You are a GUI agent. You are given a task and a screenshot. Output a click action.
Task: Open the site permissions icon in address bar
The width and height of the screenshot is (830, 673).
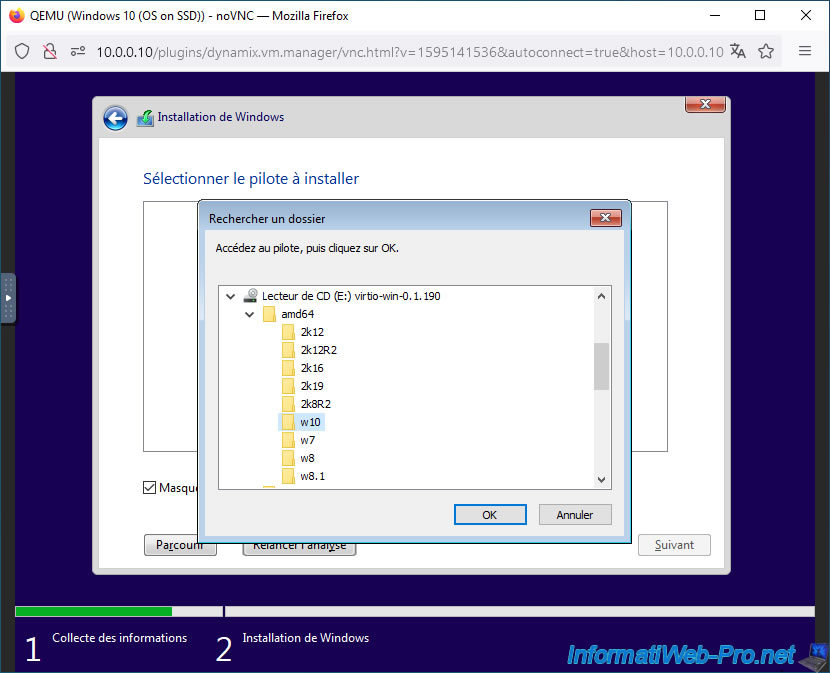tap(78, 51)
